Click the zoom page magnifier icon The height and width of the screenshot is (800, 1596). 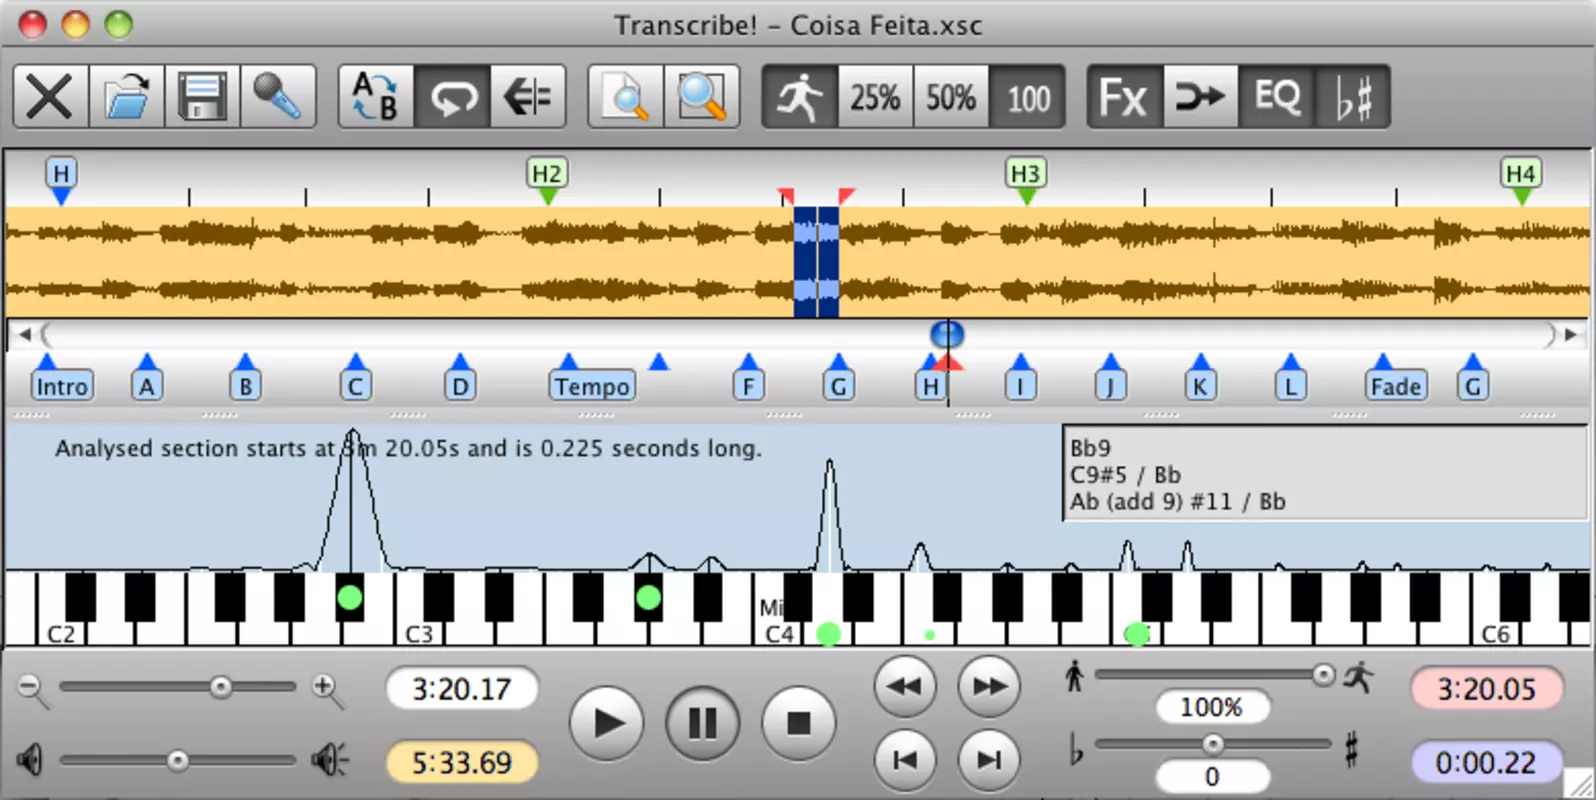626,97
